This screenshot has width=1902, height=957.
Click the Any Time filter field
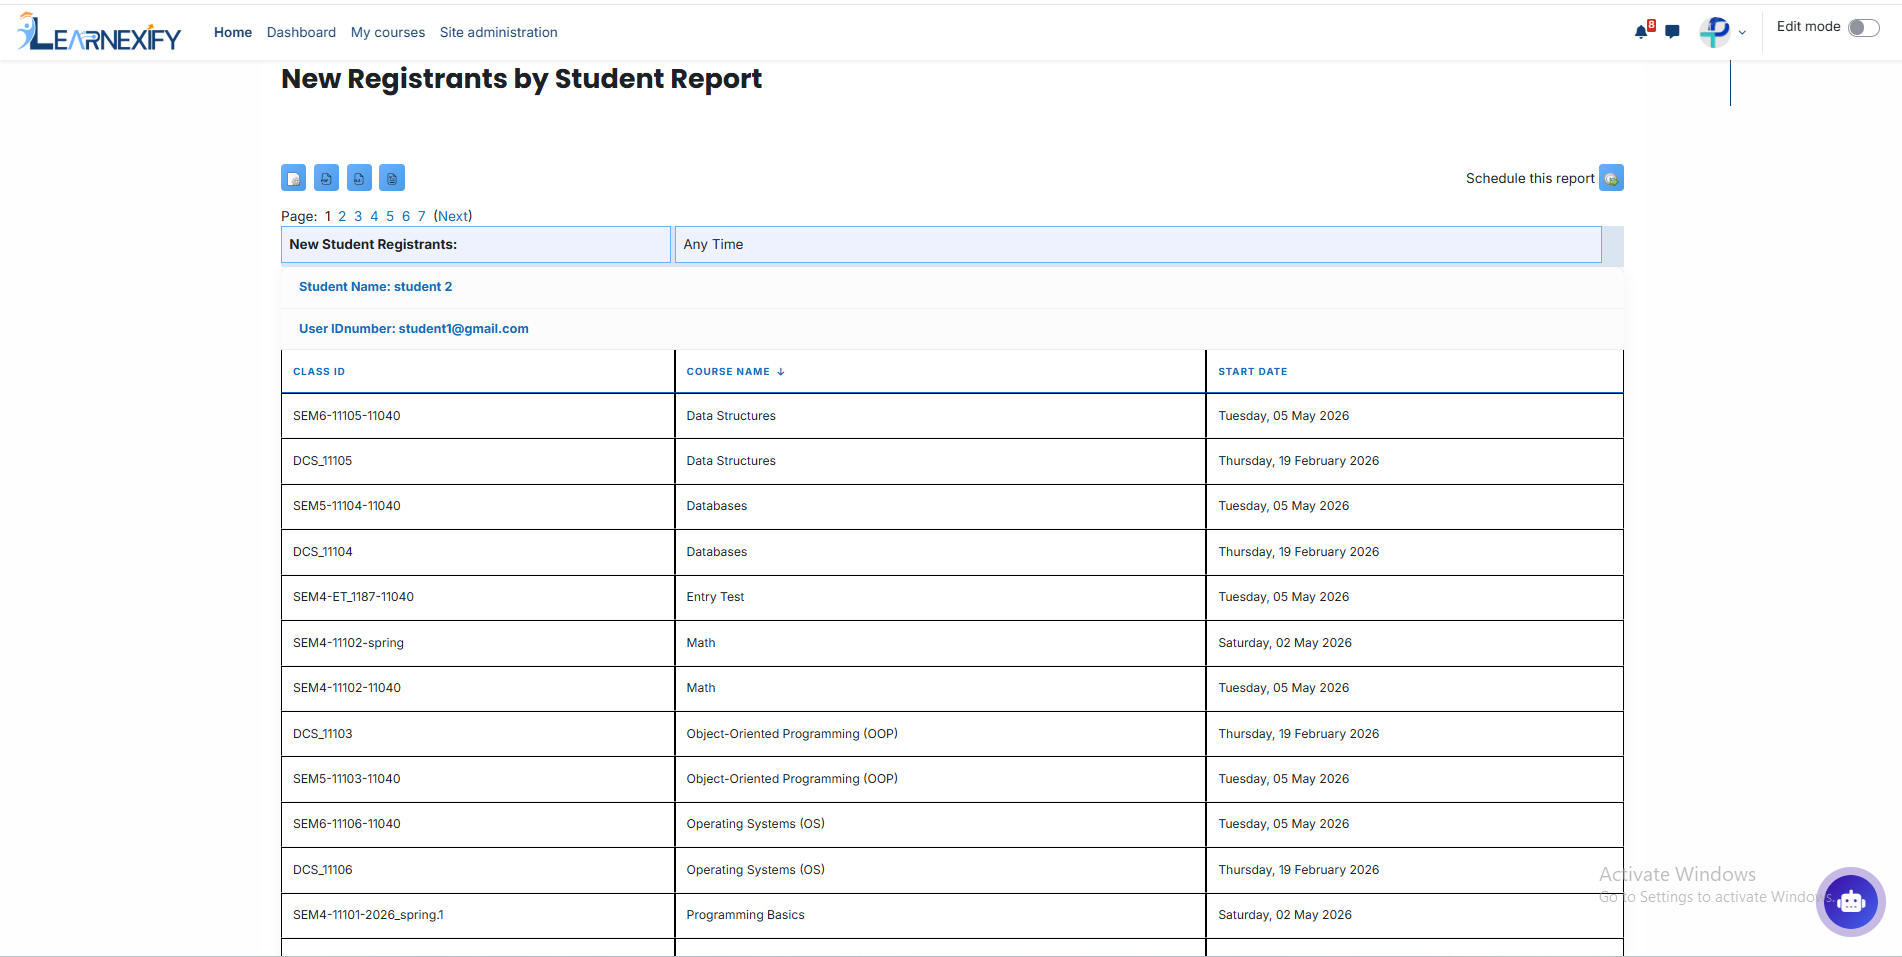(1138, 245)
